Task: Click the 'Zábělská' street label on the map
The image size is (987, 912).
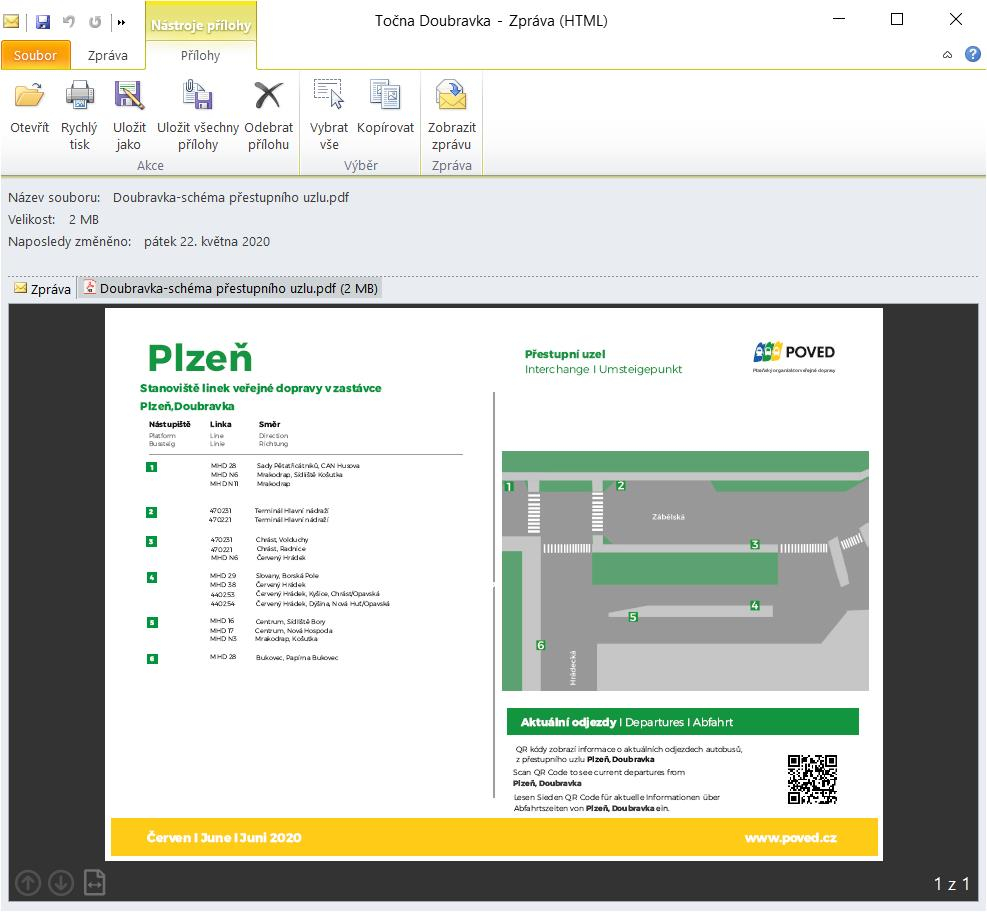Action: pyautogui.click(x=668, y=517)
